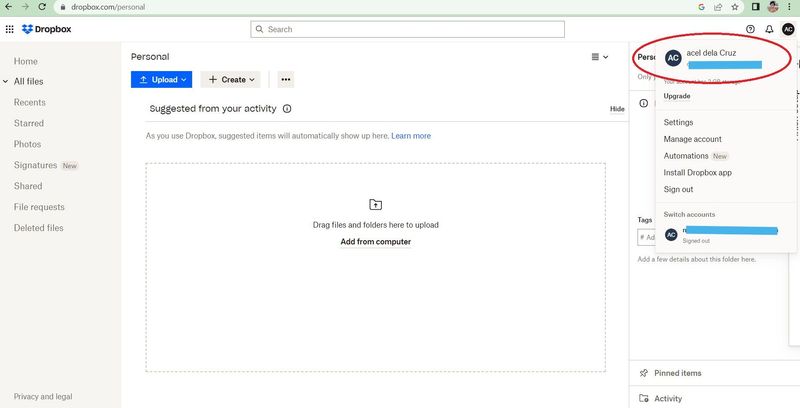Reload the page
Screen dimensions: 800x408
pos(42,7)
